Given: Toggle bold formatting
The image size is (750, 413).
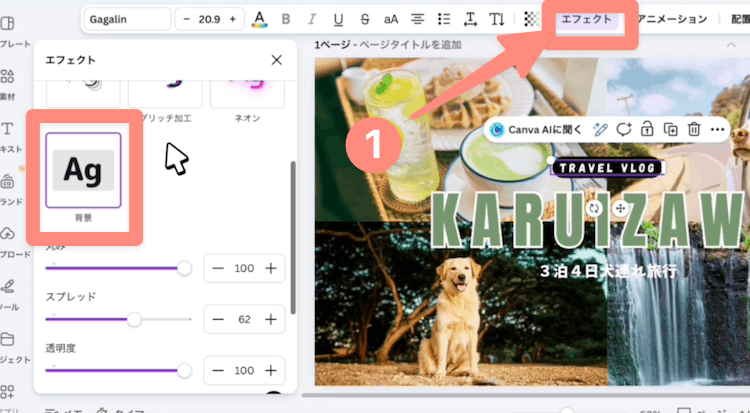Looking at the screenshot, I should (x=286, y=19).
